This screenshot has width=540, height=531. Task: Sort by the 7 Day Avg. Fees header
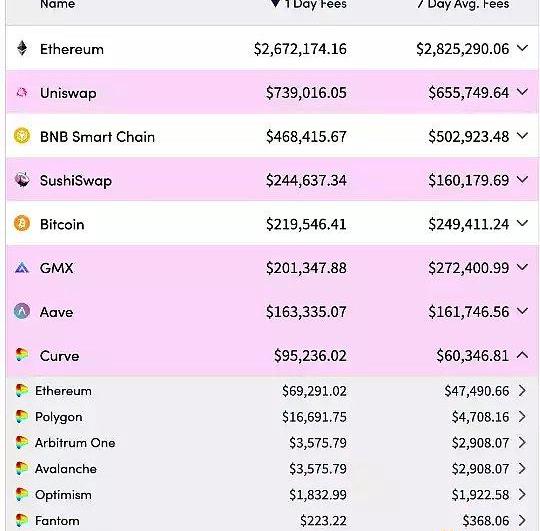[463, 4]
